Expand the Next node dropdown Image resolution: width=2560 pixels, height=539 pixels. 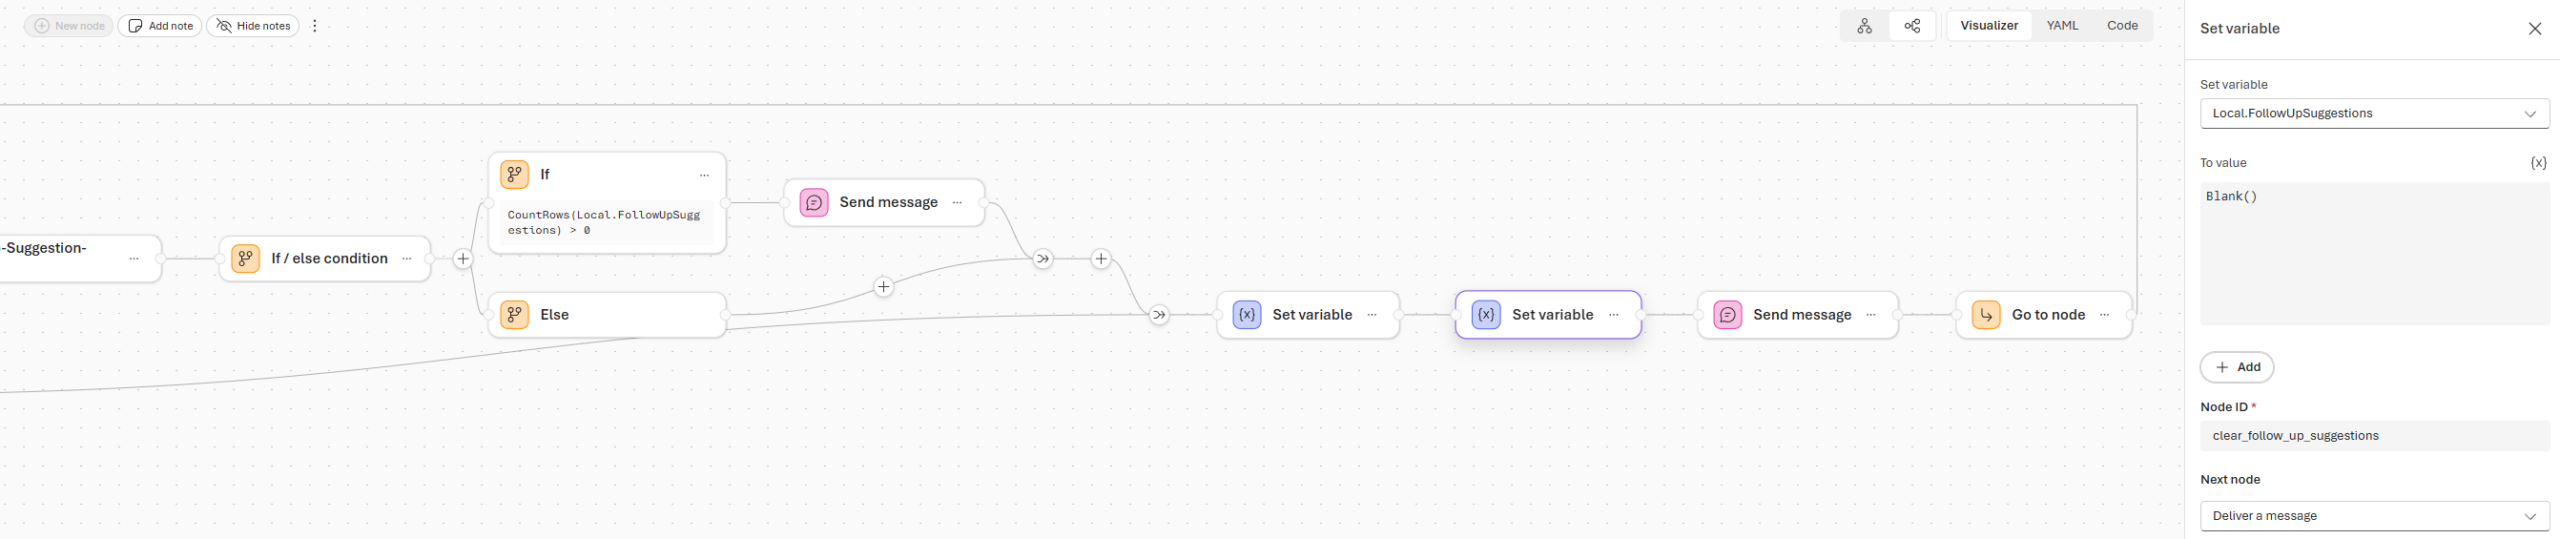click(2374, 516)
